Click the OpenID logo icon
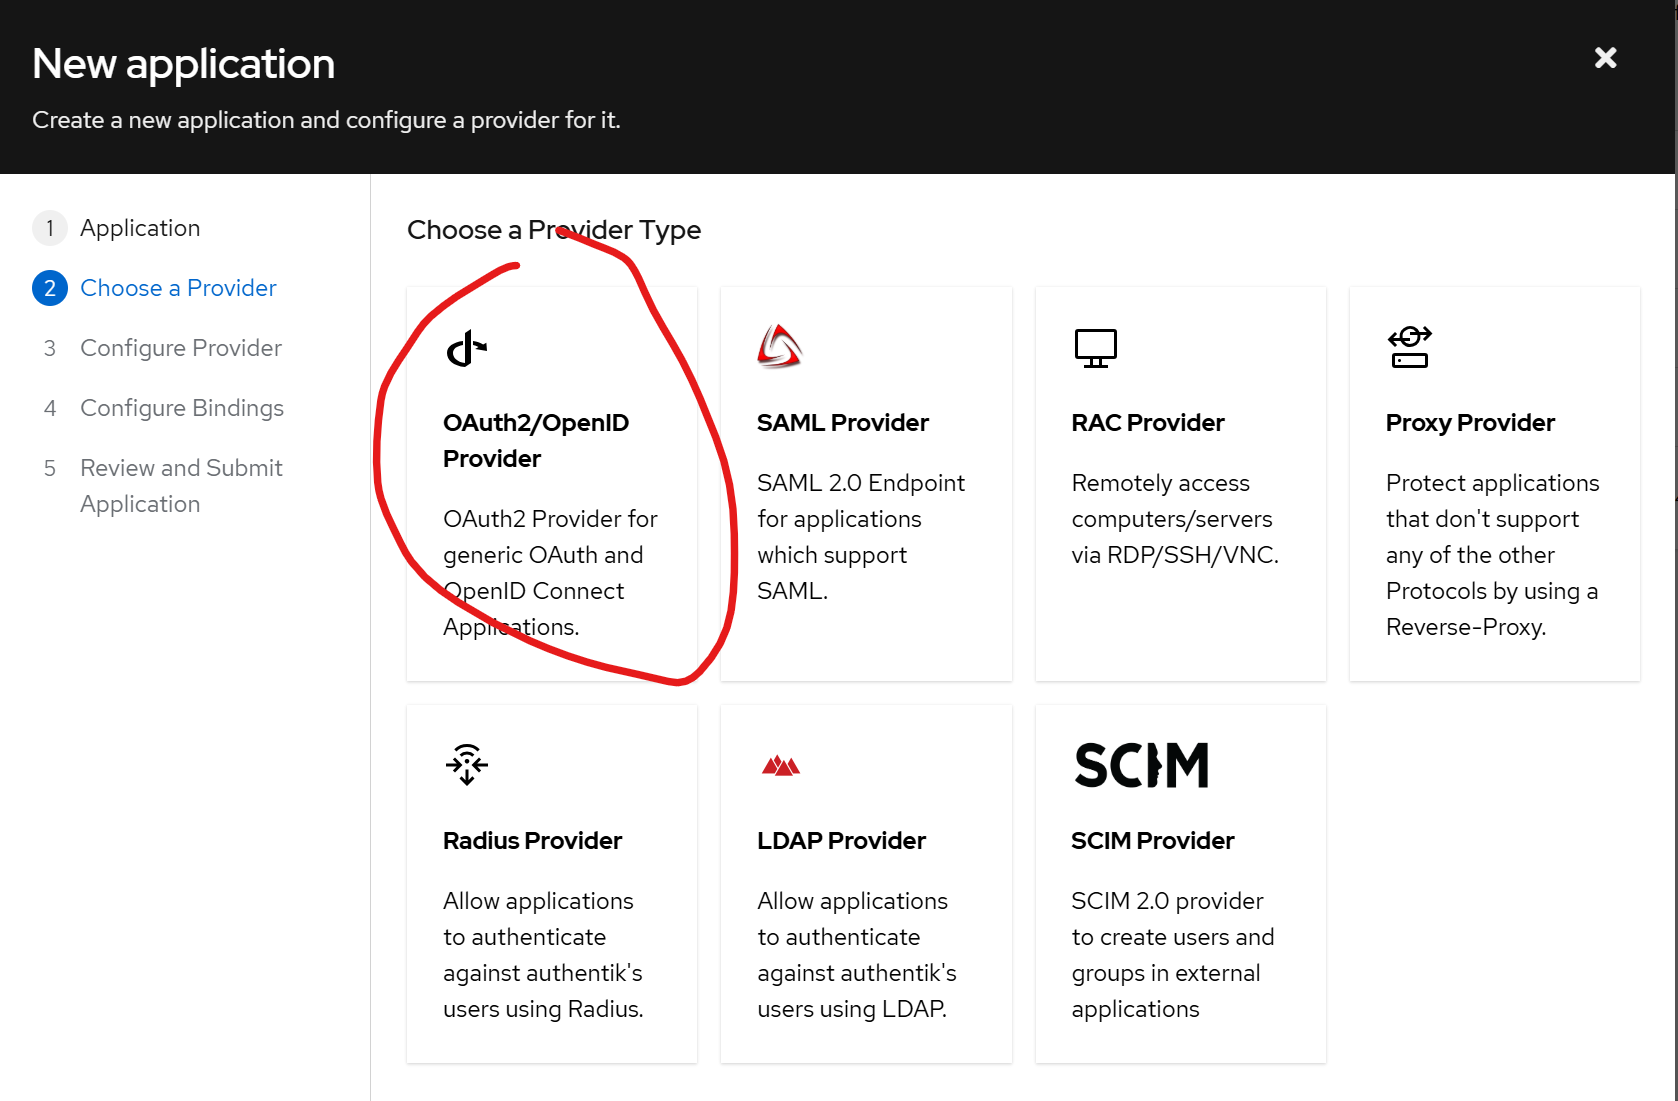The width and height of the screenshot is (1678, 1101). point(467,349)
